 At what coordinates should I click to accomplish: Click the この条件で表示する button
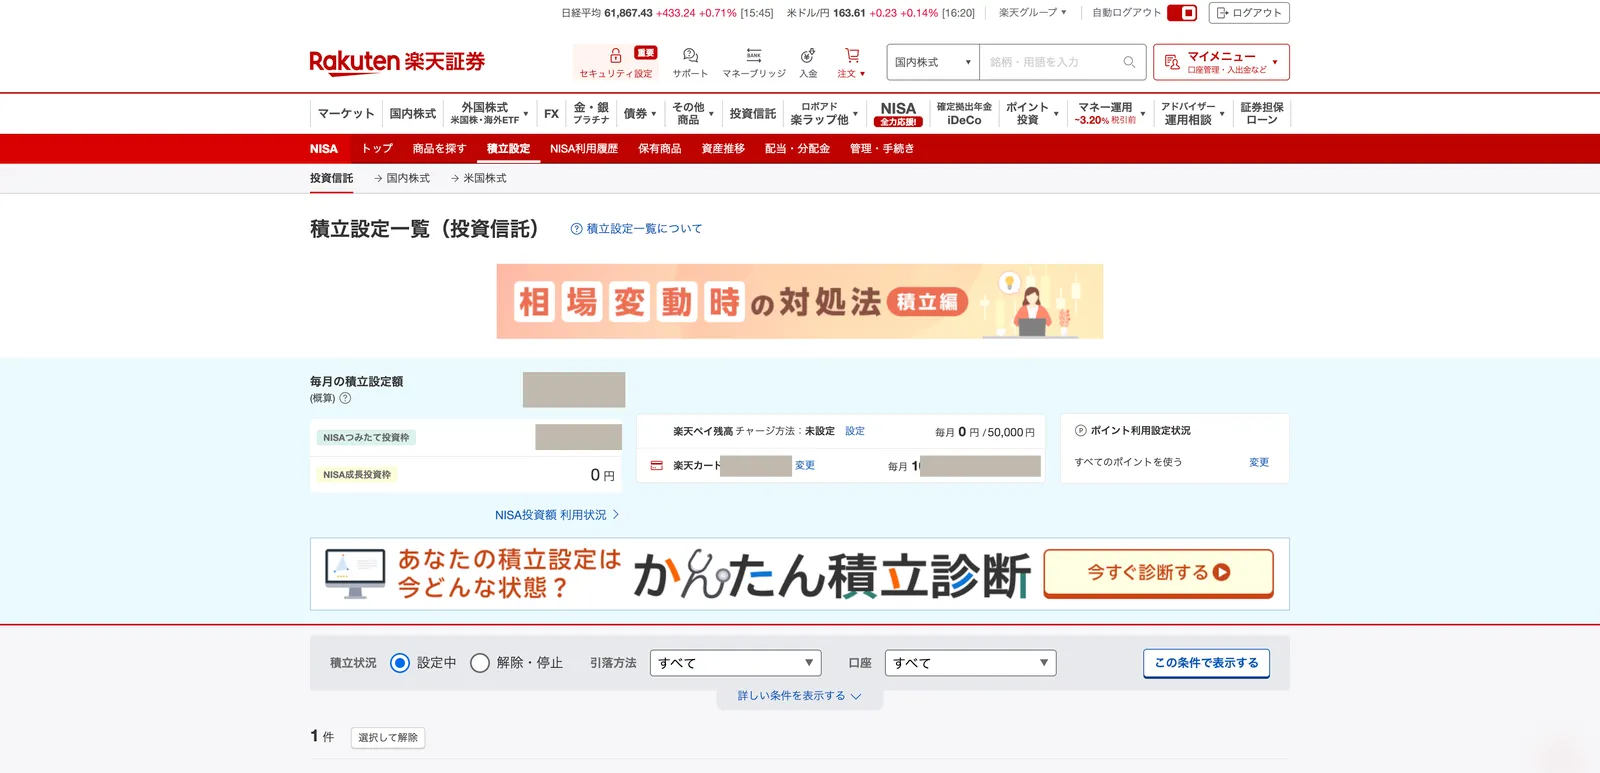tap(1206, 663)
